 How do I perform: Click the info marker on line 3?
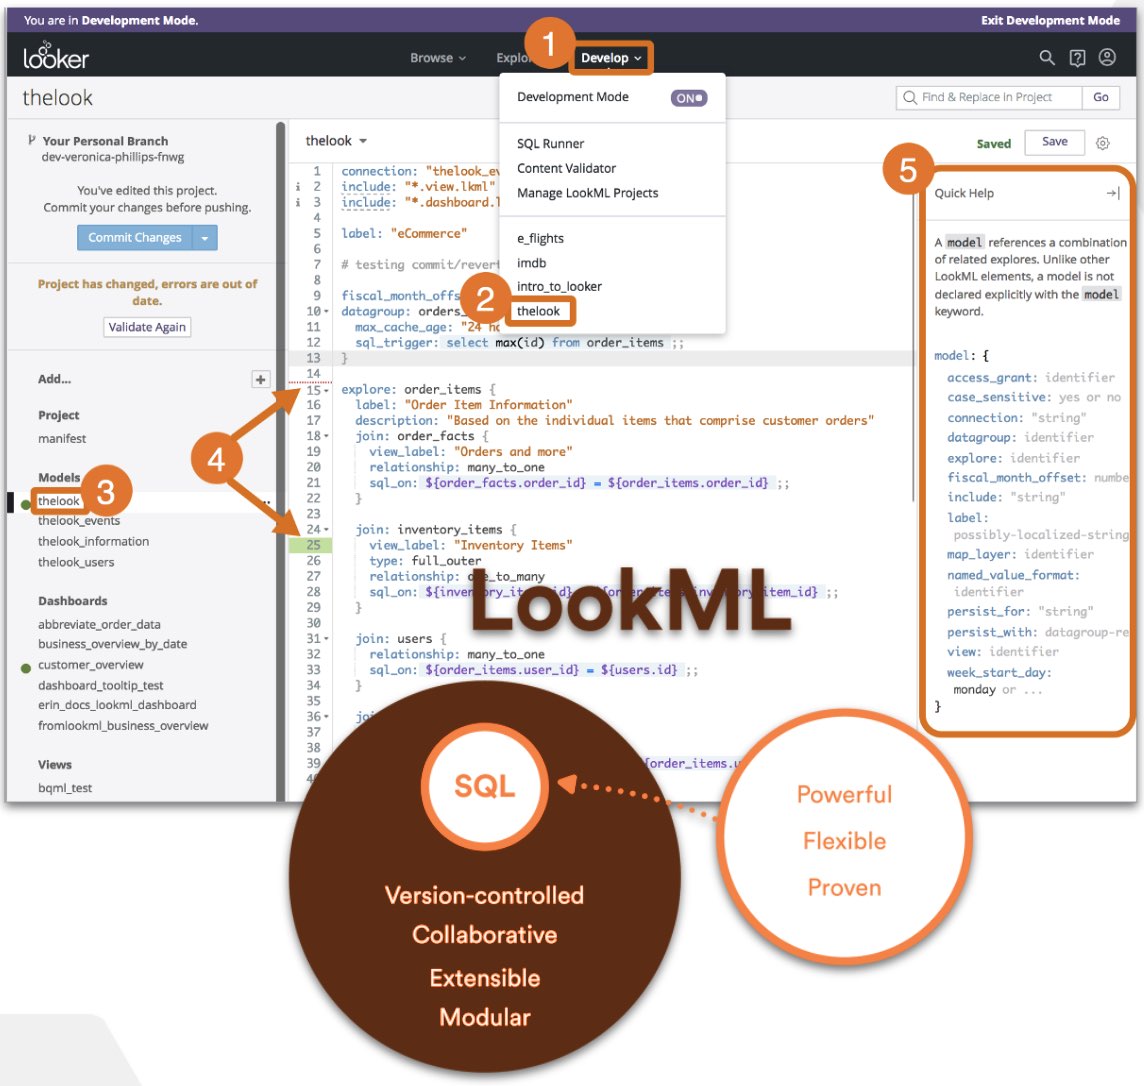coord(298,202)
